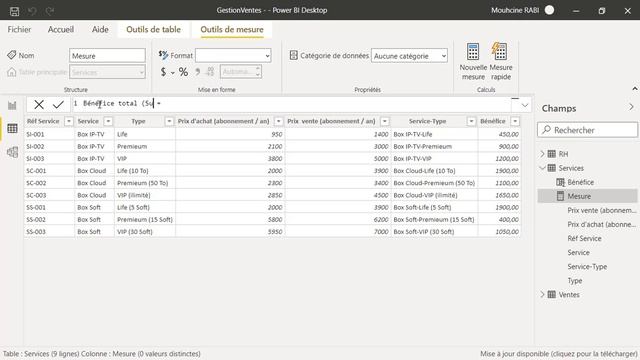Apply thousands separator comma format
Viewport: 640px width, 360px height.
pyautogui.click(x=198, y=72)
